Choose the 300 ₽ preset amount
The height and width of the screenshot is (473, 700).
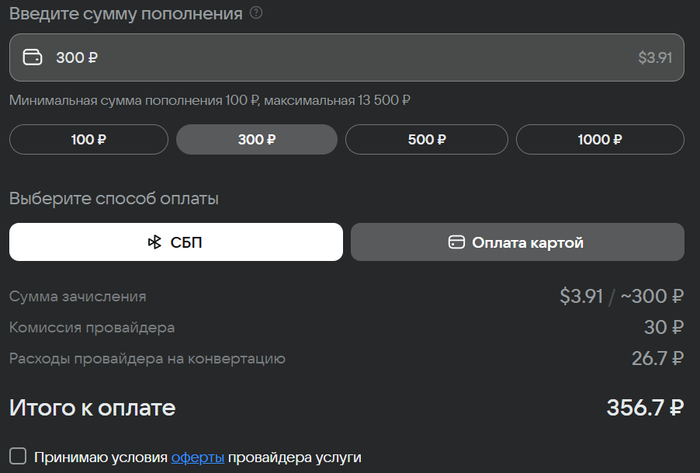click(x=257, y=140)
